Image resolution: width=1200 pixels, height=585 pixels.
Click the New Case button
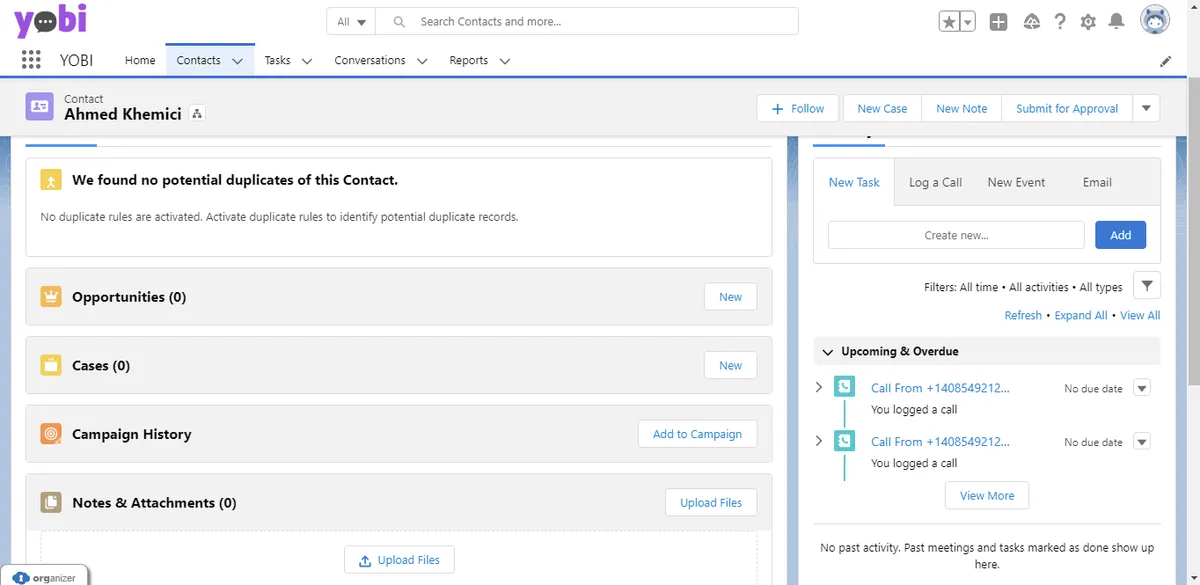pos(882,108)
